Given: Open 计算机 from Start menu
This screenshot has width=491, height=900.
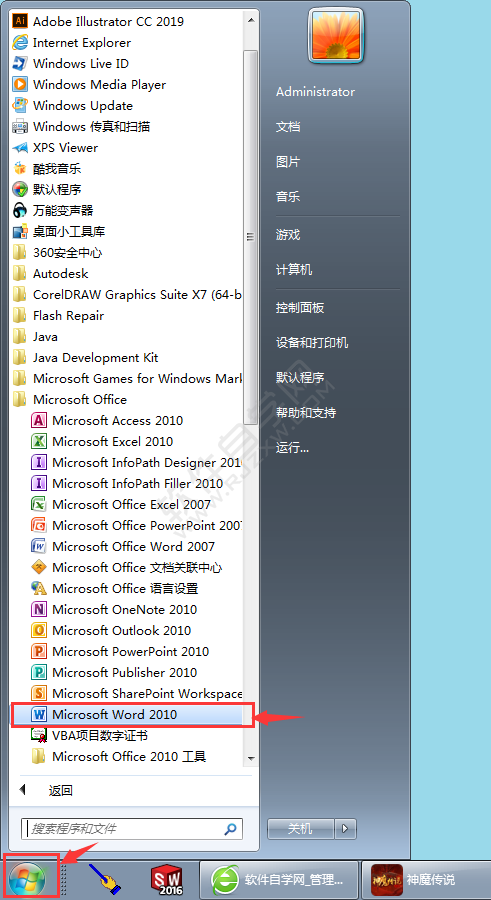Looking at the screenshot, I should (294, 270).
